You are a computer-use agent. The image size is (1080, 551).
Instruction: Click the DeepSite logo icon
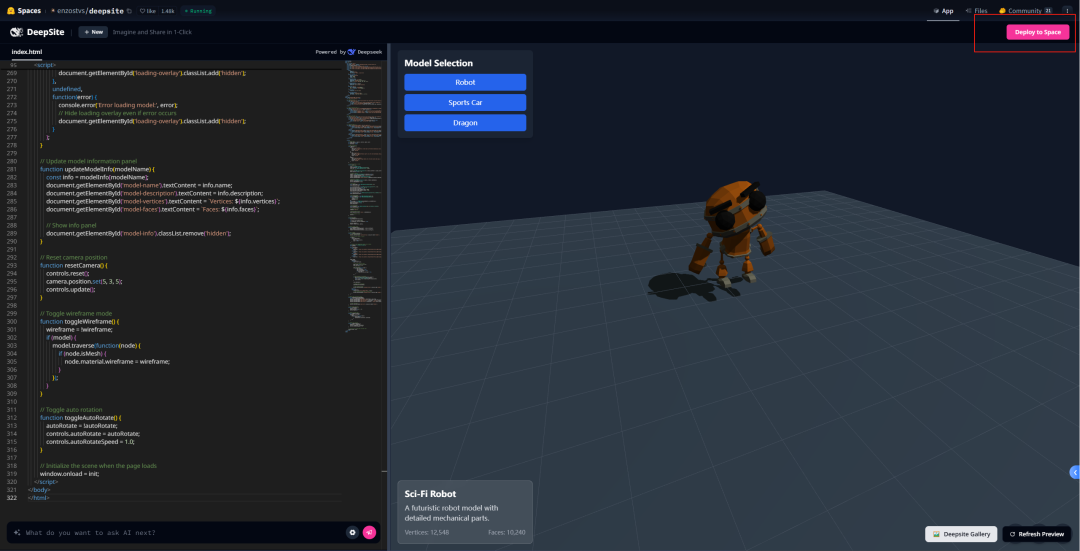point(17,32)
